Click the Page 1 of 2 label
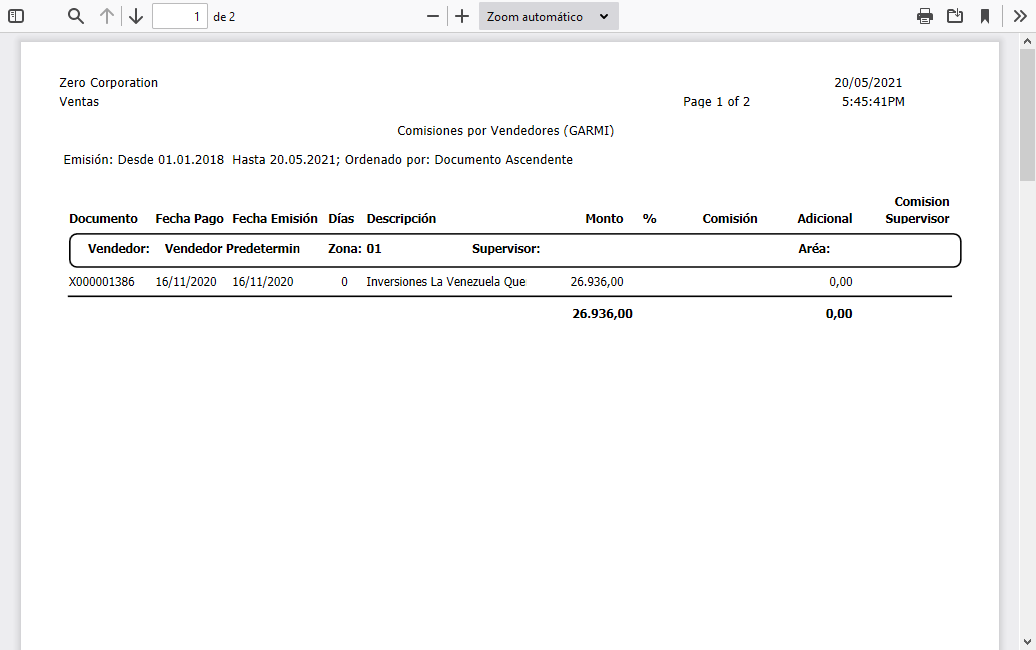The image size is (1036, 650). pos(716,101)
